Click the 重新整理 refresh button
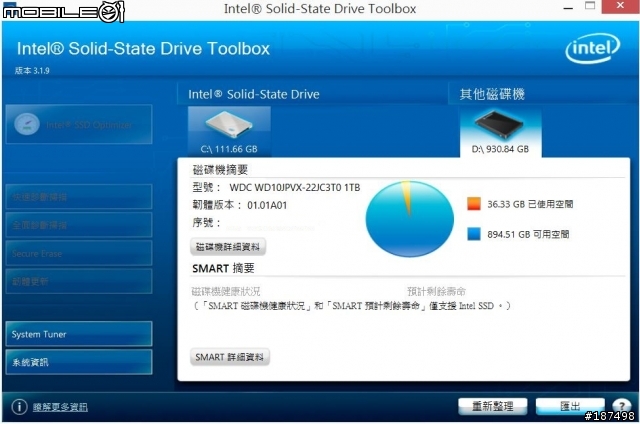 (x=493, y=406)
